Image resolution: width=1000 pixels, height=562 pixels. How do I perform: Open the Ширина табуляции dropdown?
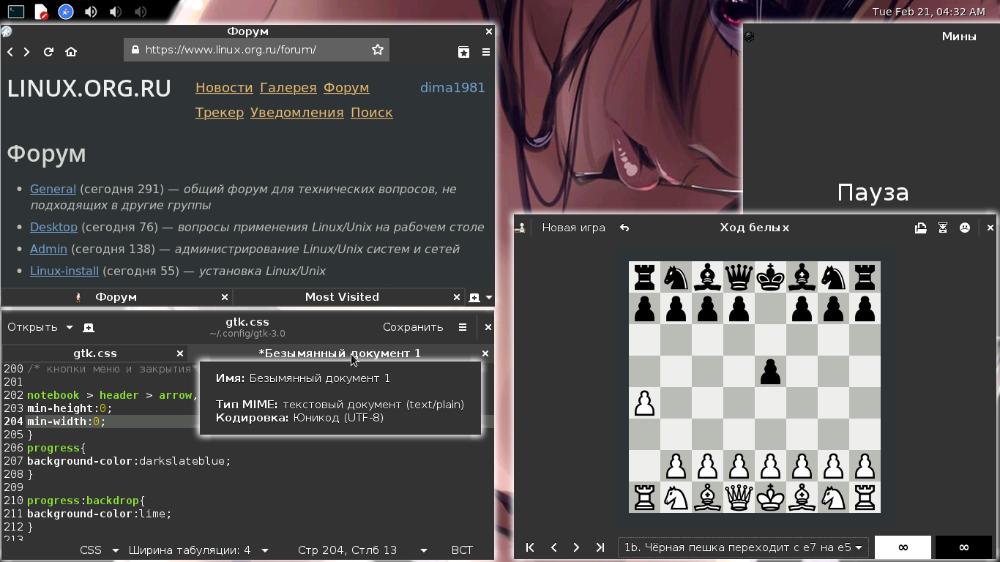pos(198,550)
